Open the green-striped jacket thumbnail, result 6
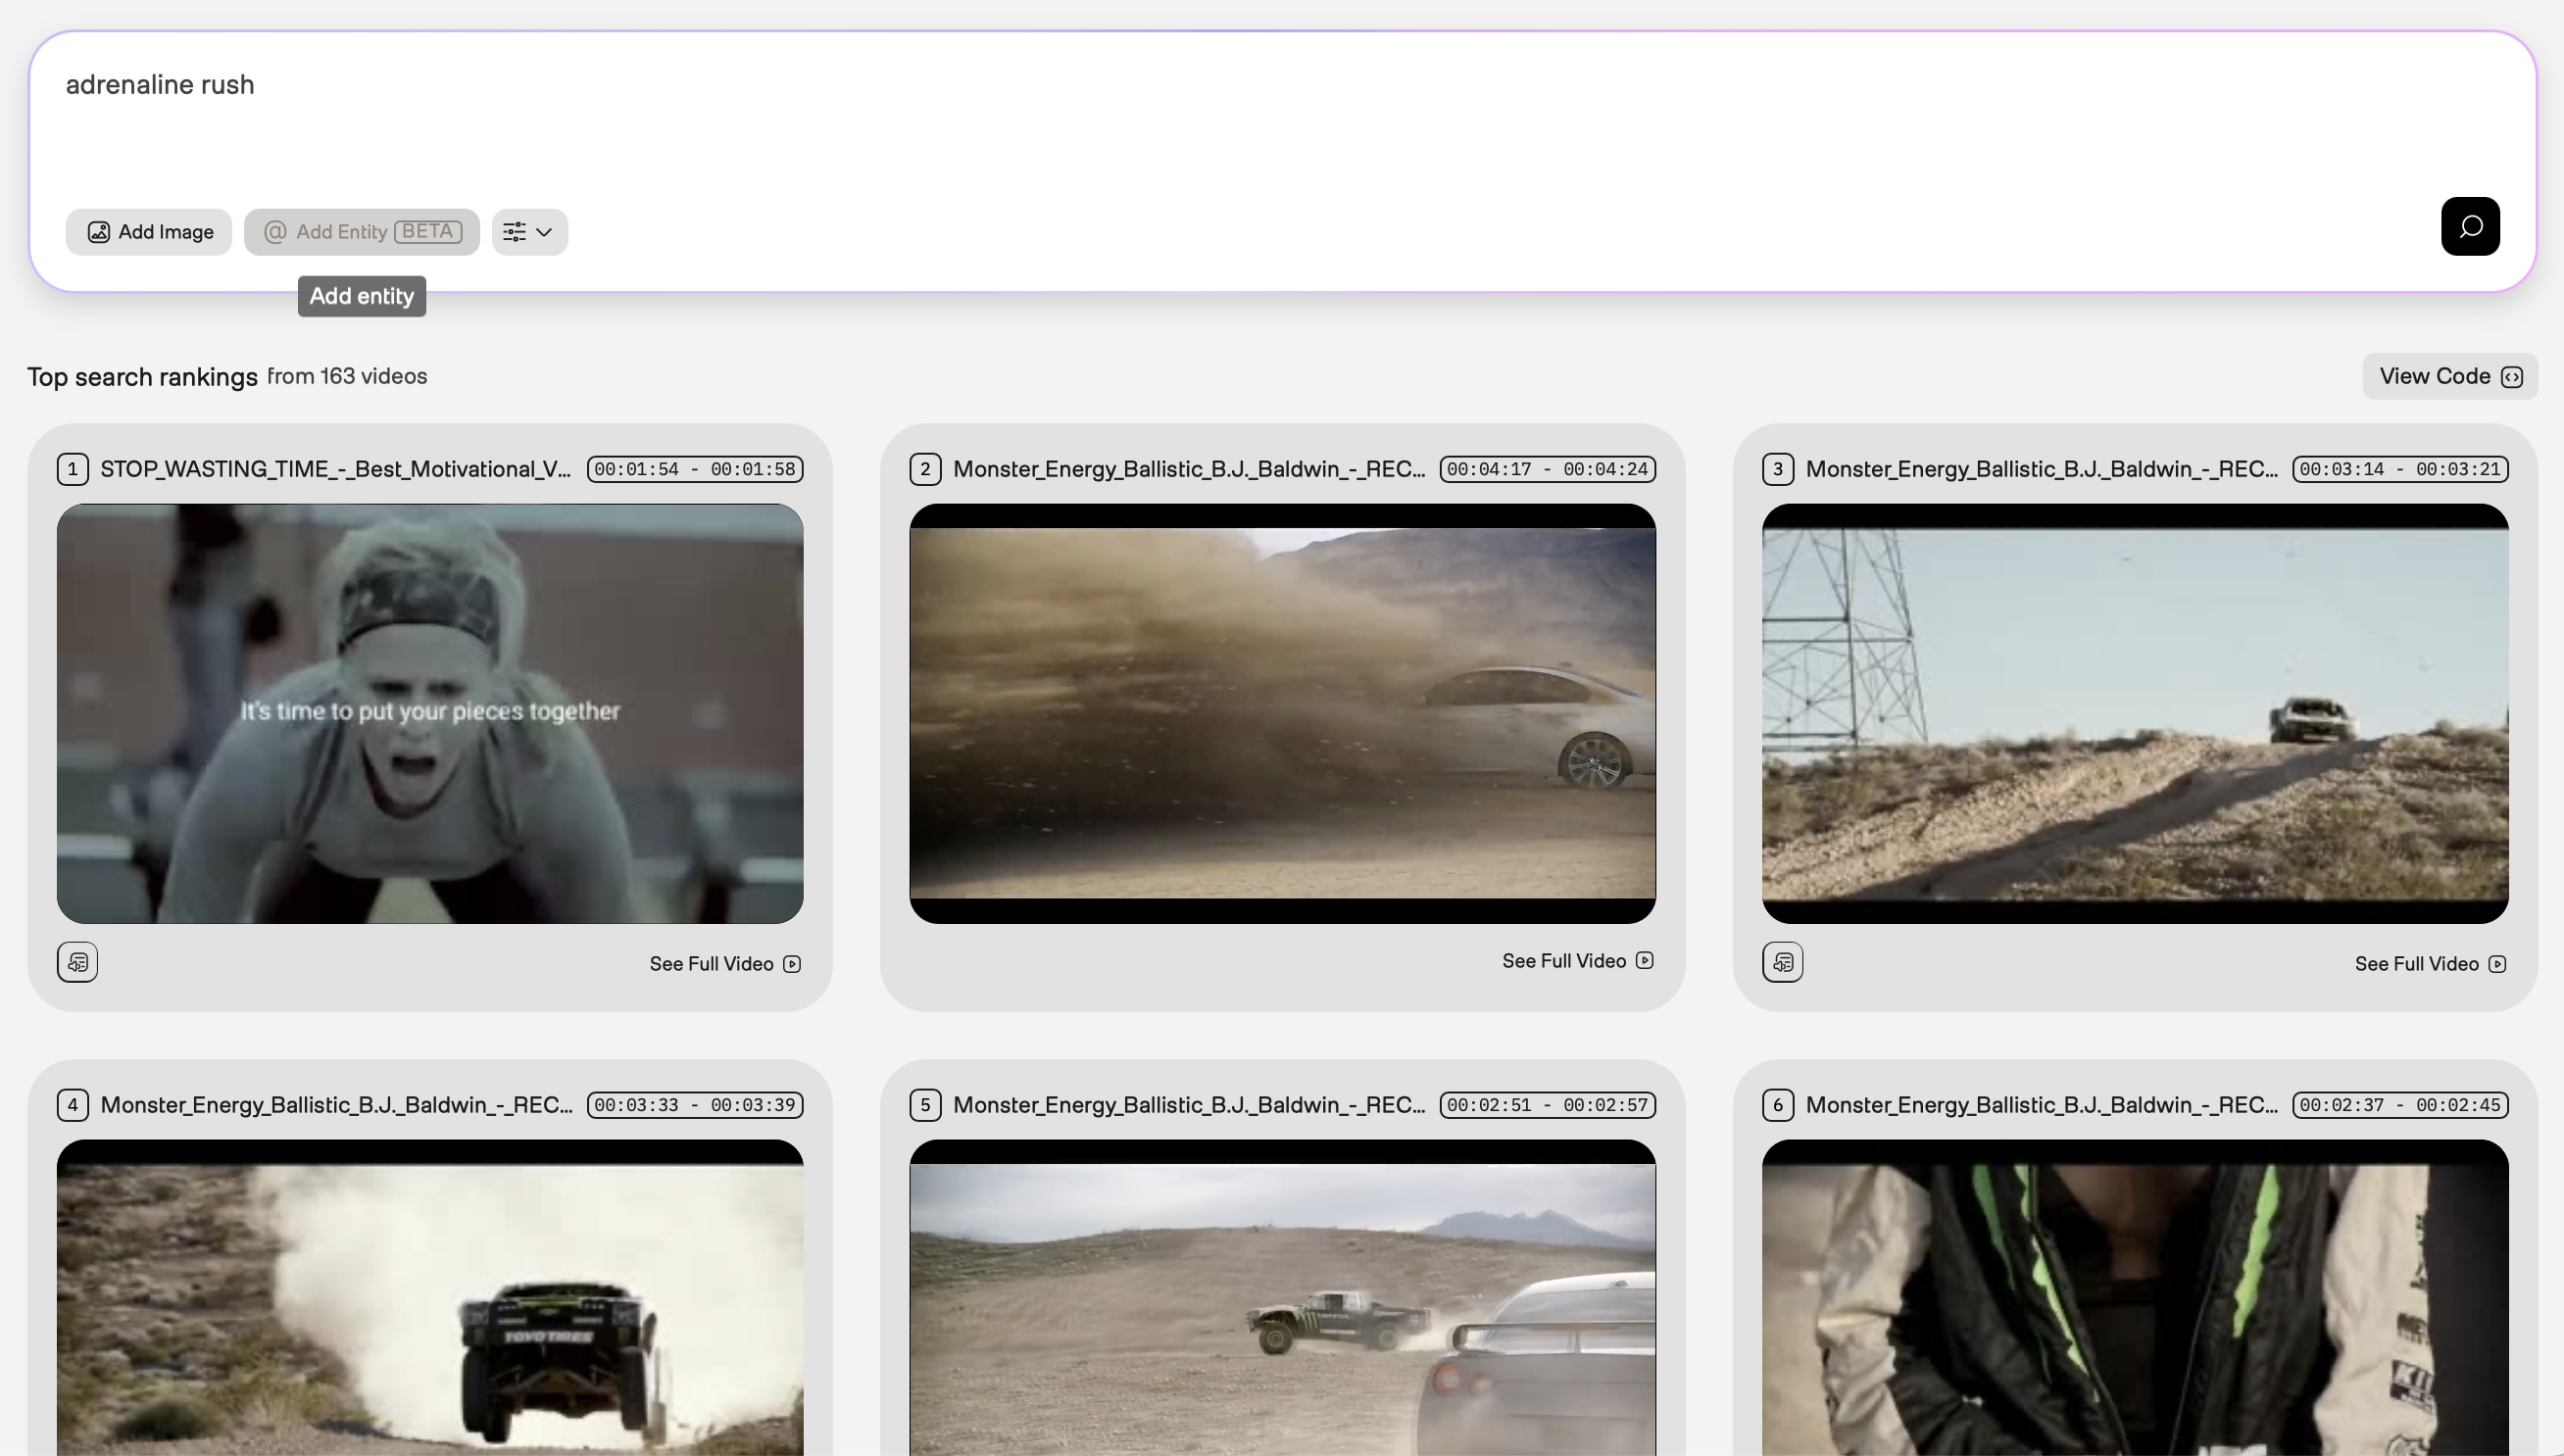Image resolution: width=2564 pixels, height=1456 pixels. 2134,1300
